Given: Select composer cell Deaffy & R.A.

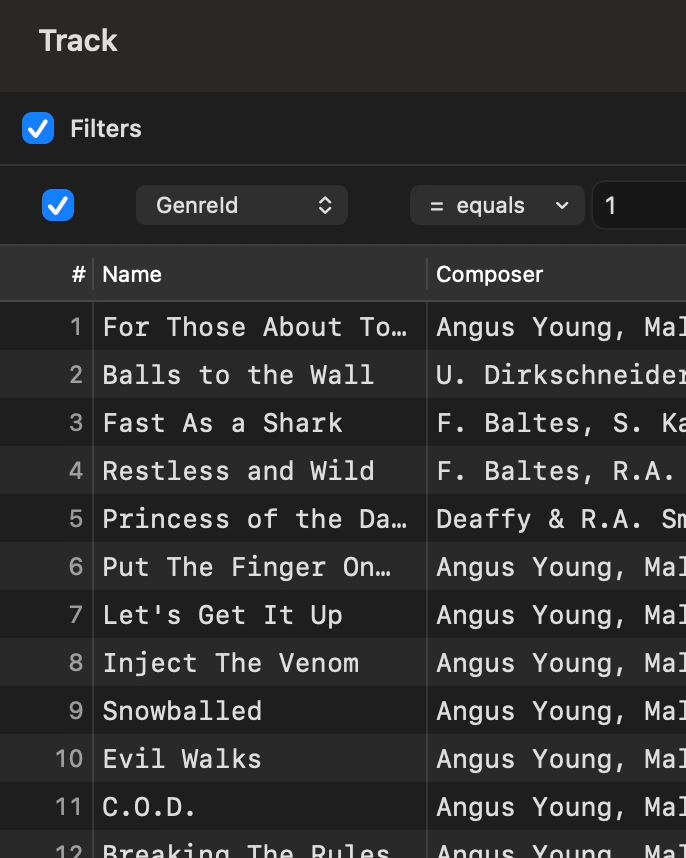Looking at the screenshot, I should (x=556, y=519).
